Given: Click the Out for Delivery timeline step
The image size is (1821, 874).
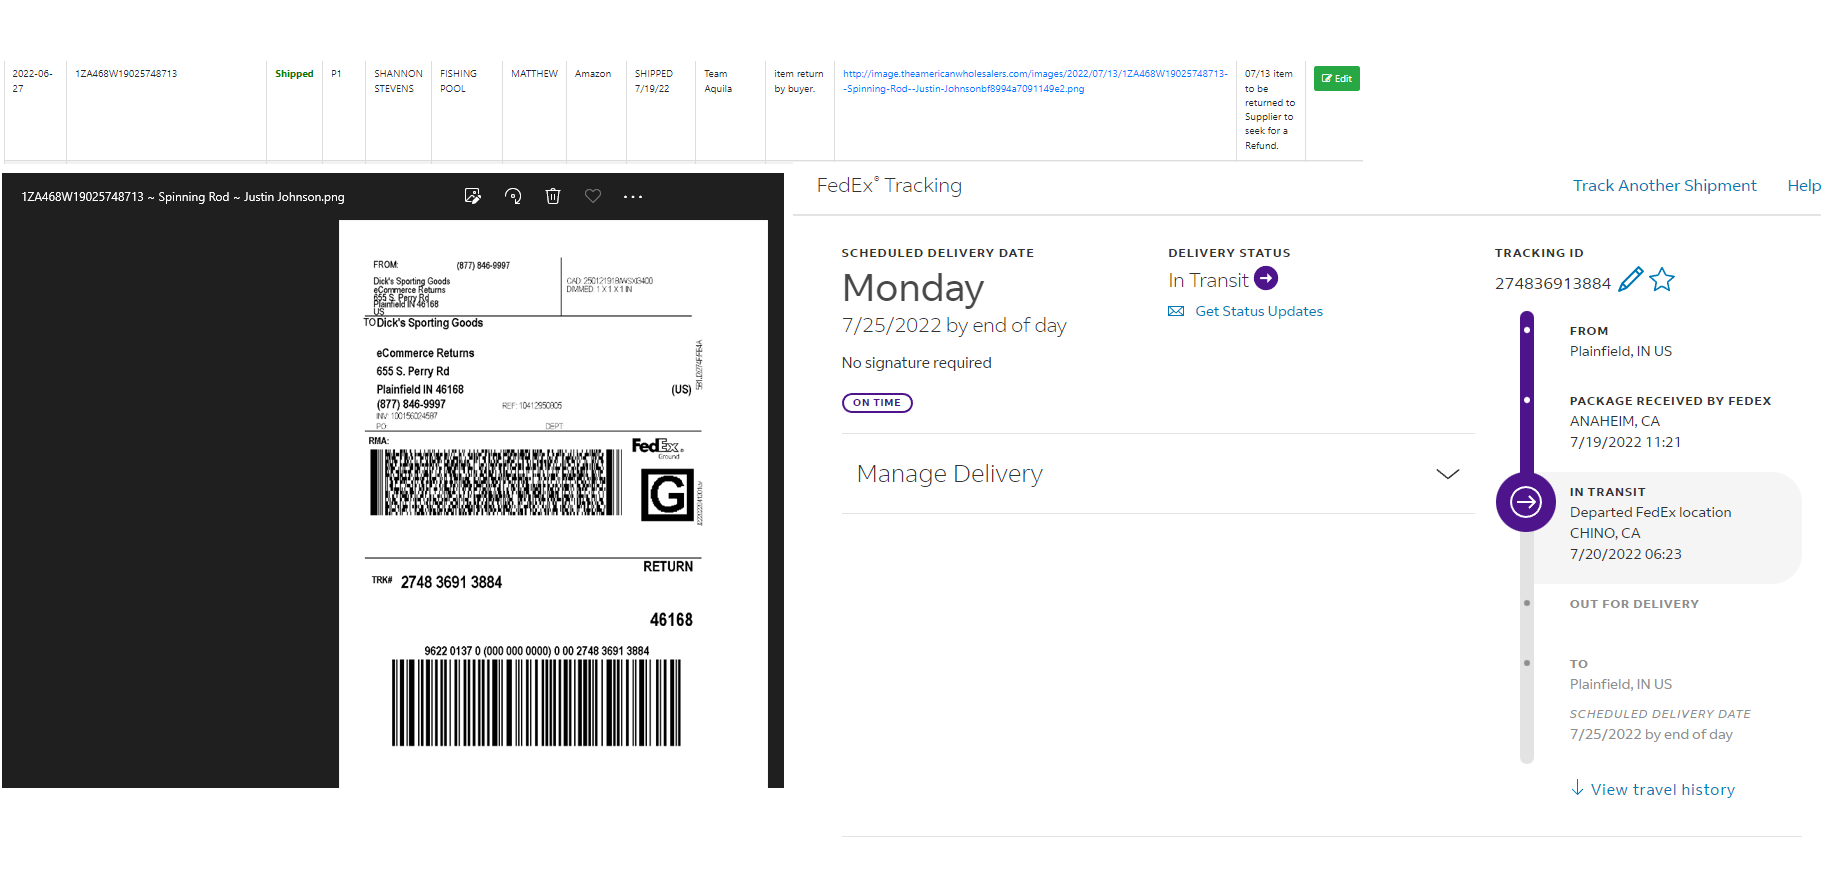Looking at the screenshot, I should tap(1634, 604).
